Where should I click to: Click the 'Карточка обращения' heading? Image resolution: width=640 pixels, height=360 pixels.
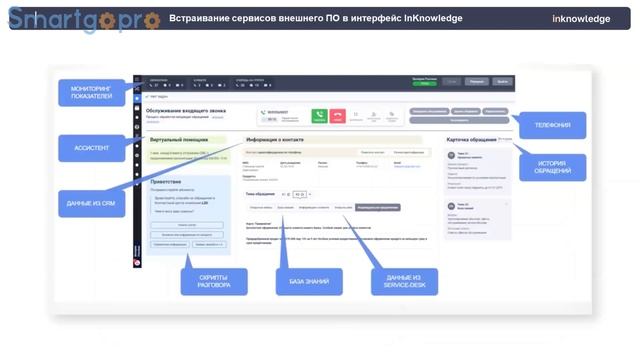[x=471, y=140]
